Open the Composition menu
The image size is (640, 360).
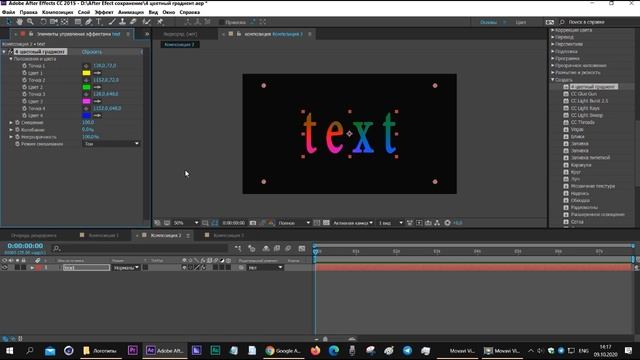point(58,12)
